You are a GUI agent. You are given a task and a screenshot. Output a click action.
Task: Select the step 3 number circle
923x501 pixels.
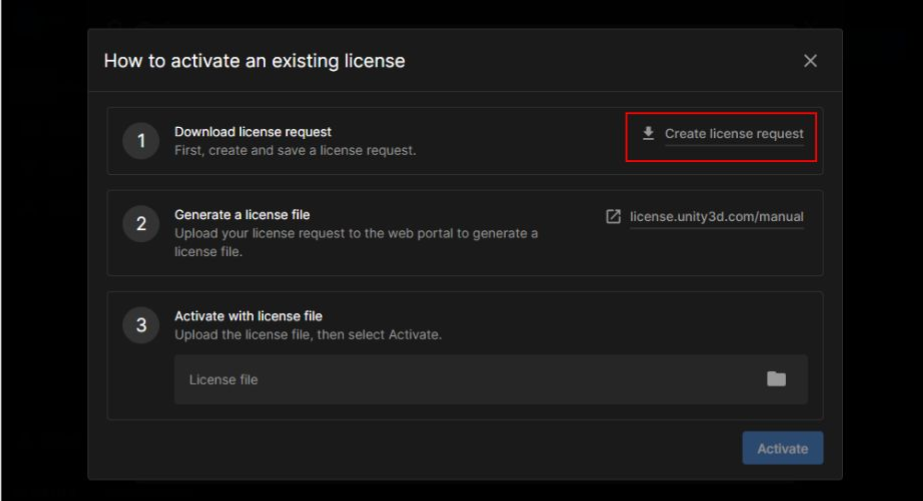[141, 325]
